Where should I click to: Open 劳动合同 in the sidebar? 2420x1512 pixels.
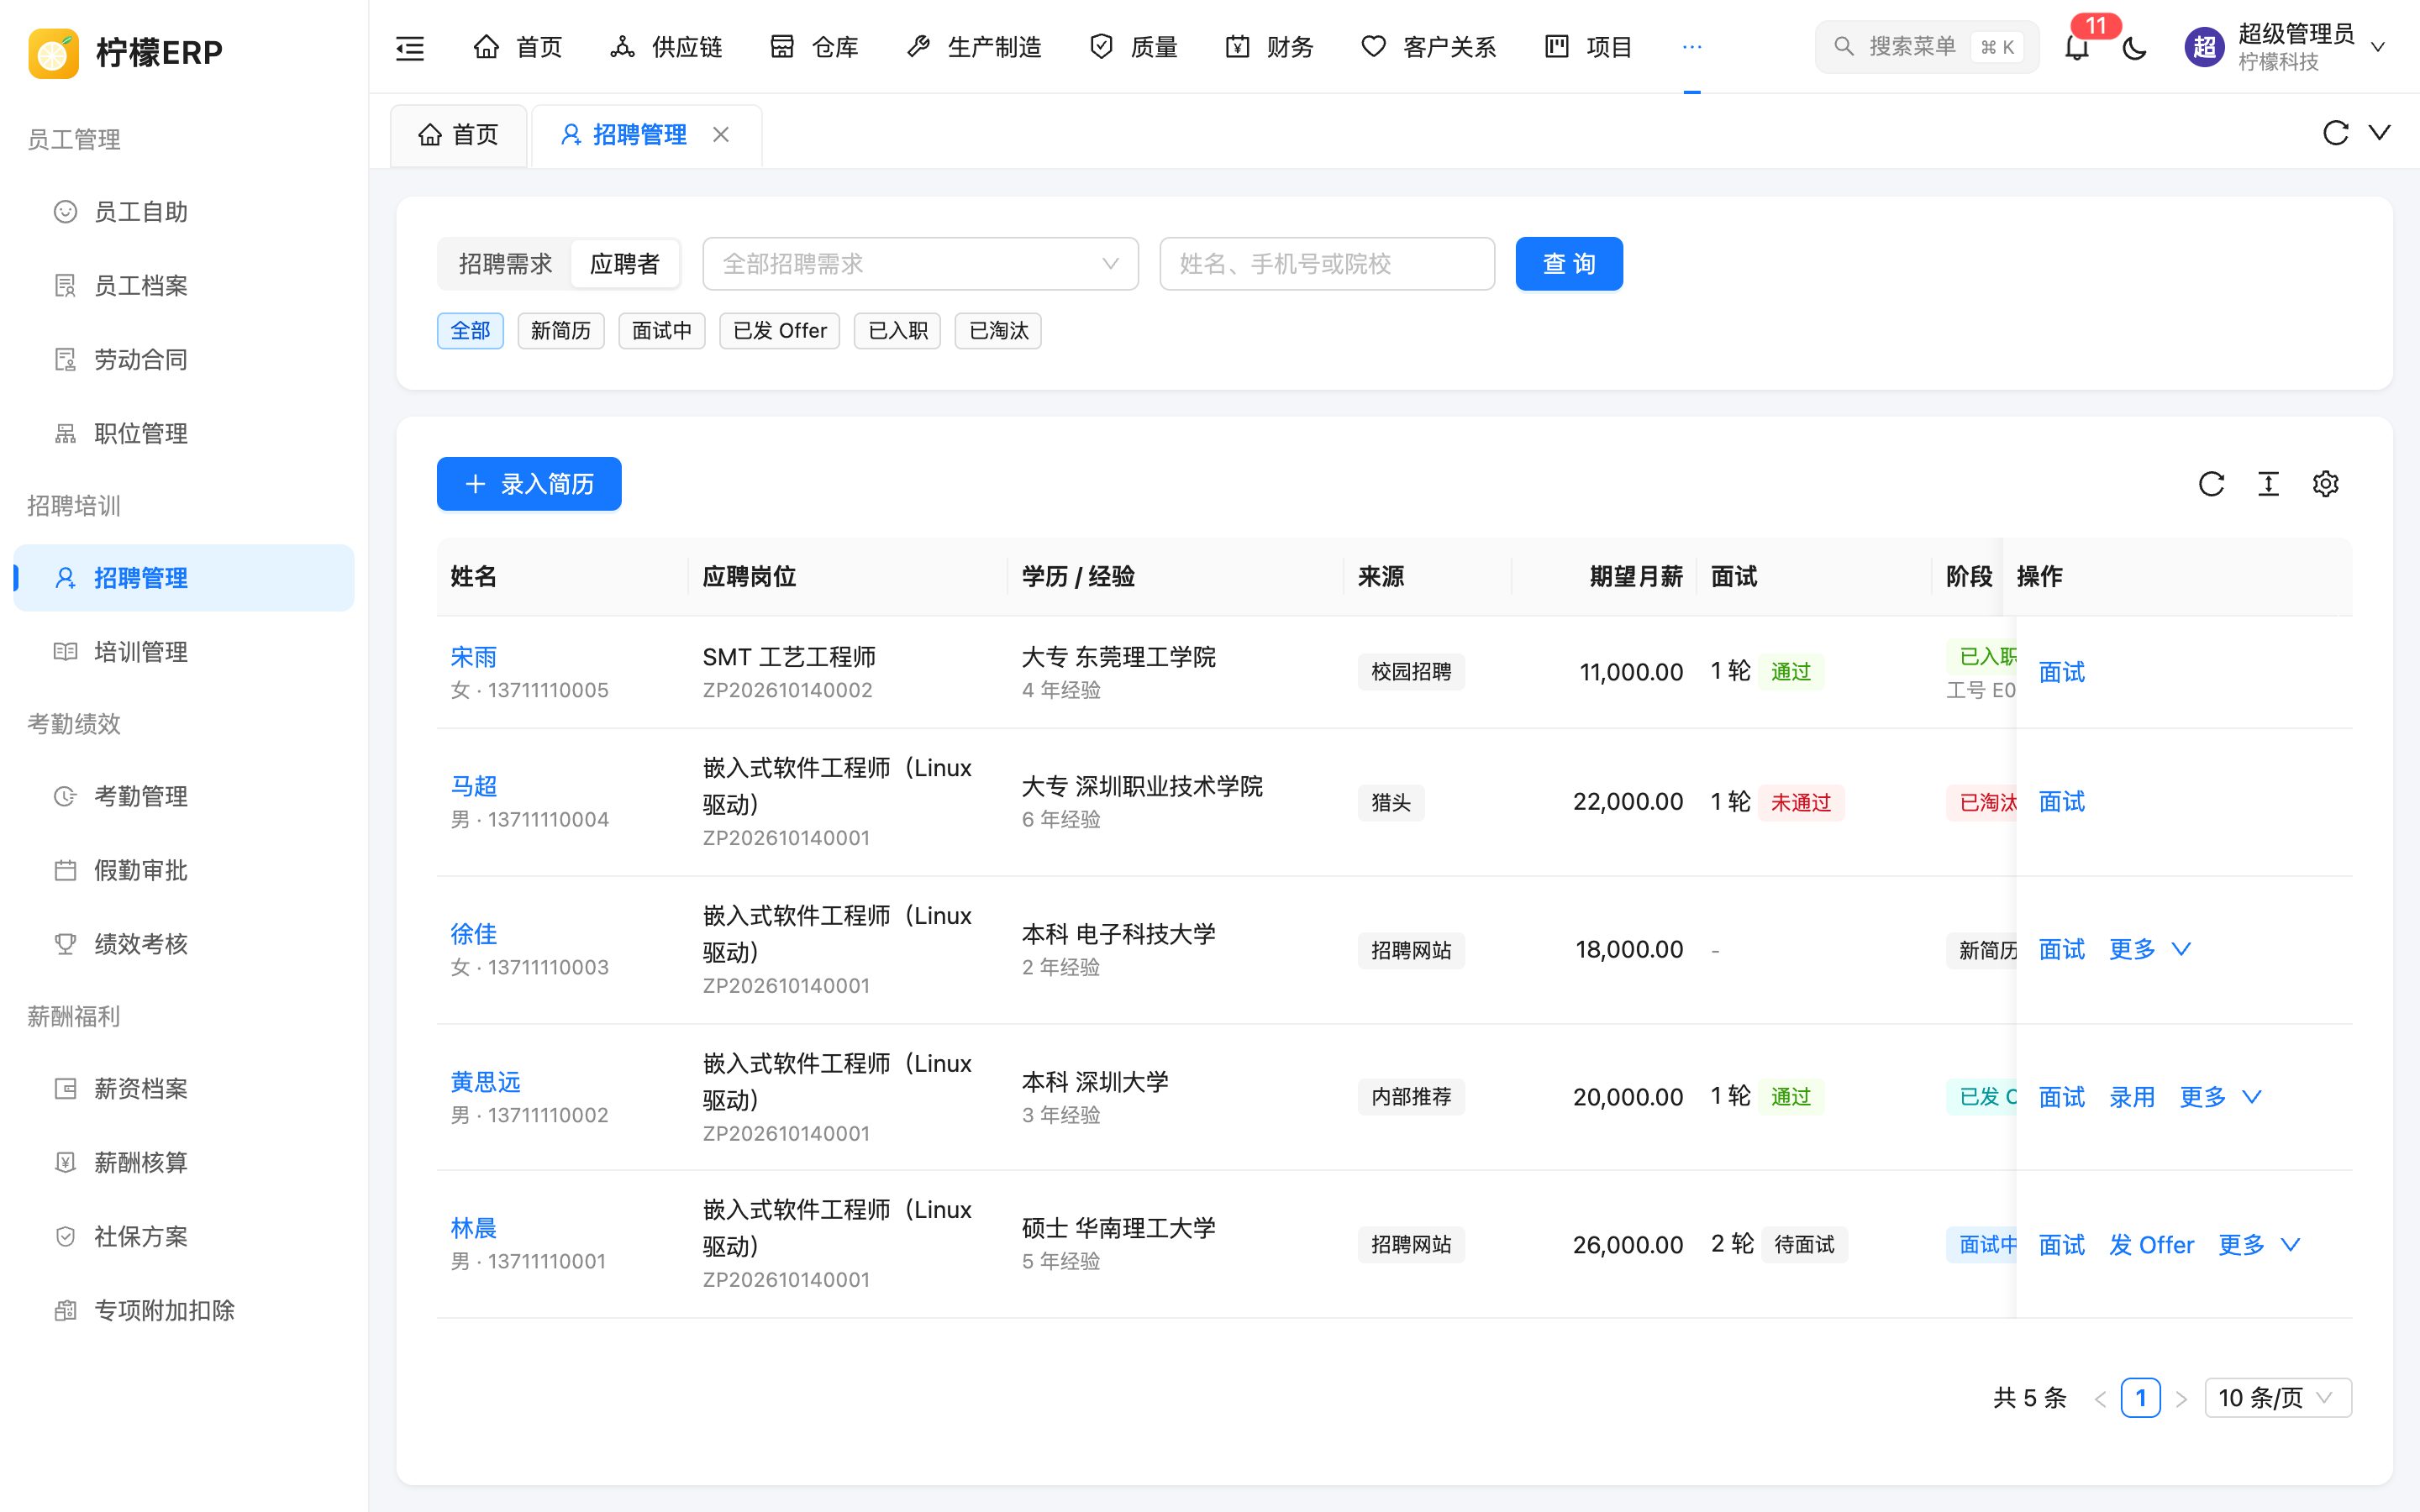tap(184, 360)
